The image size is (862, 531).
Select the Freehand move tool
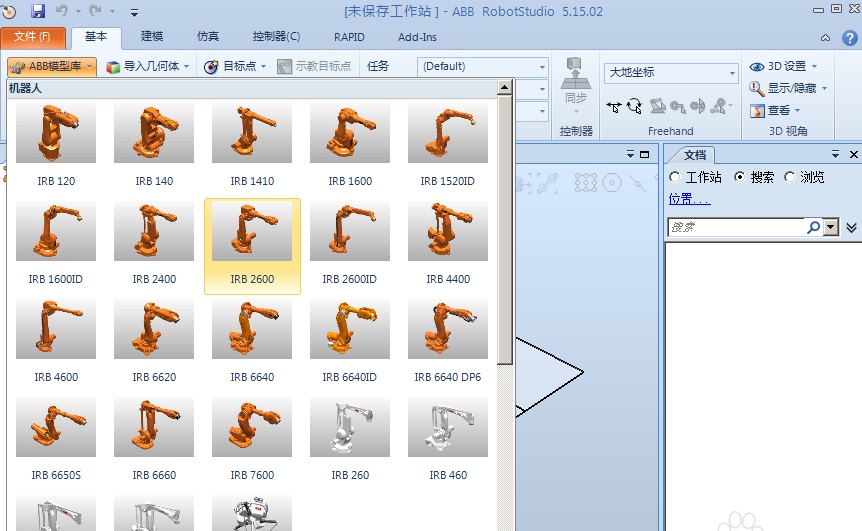[614, 106]
